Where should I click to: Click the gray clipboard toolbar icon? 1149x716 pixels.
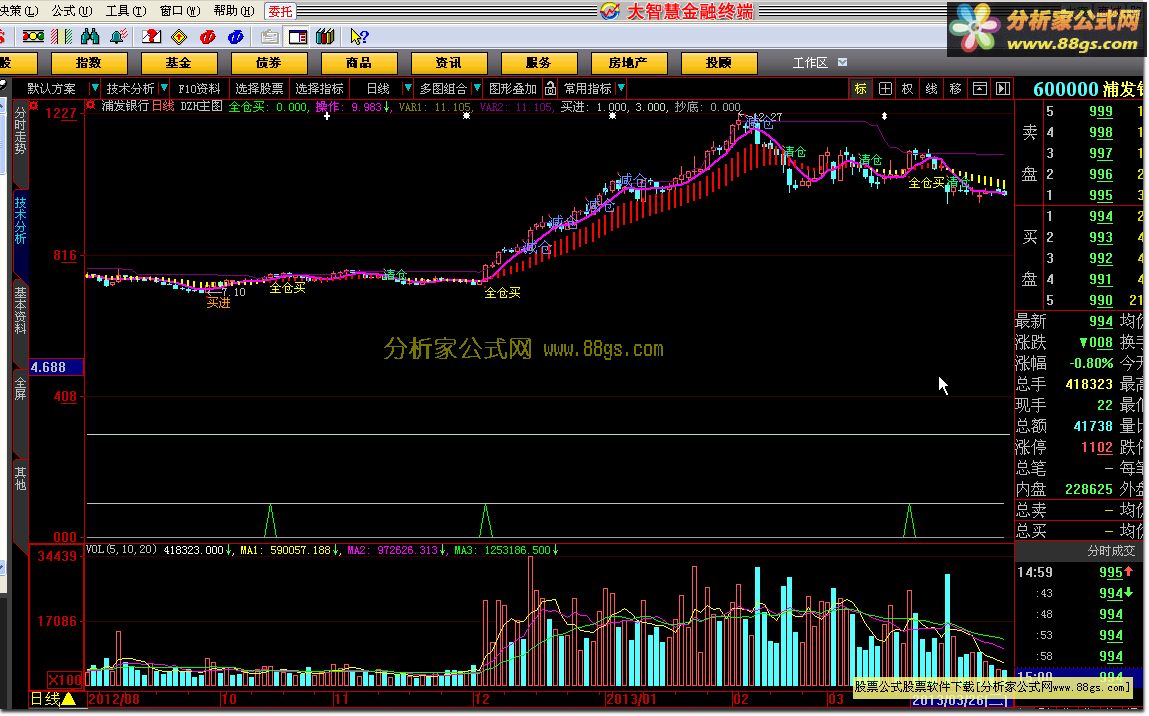coord(270,37)
